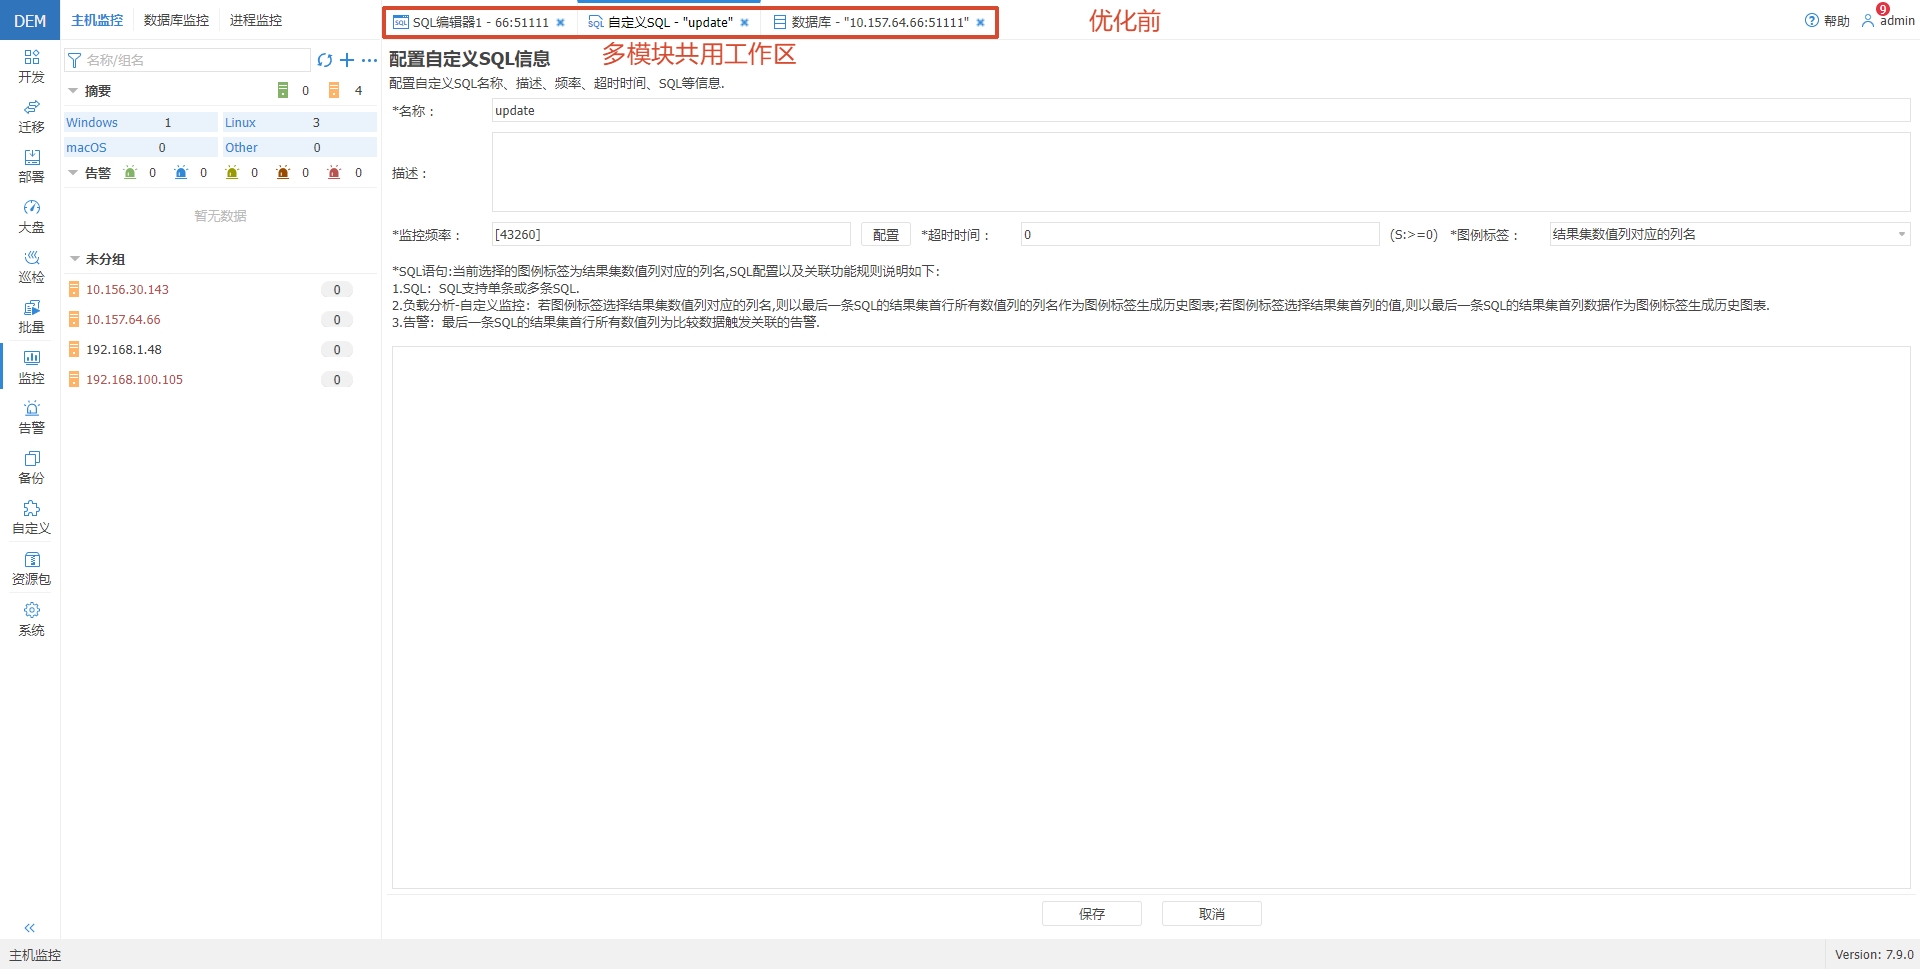Viewport: 1920px width, 969px height.
Task: Open the 巡检 inspection module
Action: (31, 266)
